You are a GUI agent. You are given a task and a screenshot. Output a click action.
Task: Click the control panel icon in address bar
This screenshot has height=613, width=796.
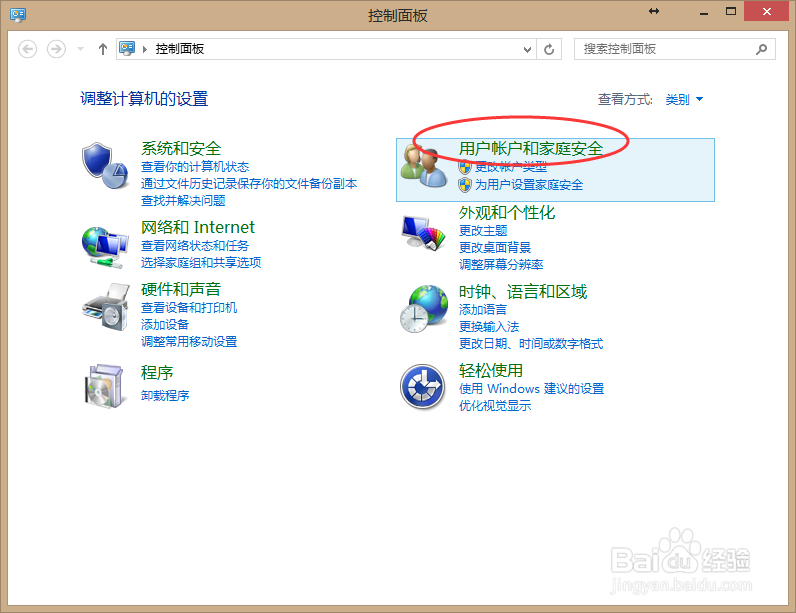click(126, 48)
